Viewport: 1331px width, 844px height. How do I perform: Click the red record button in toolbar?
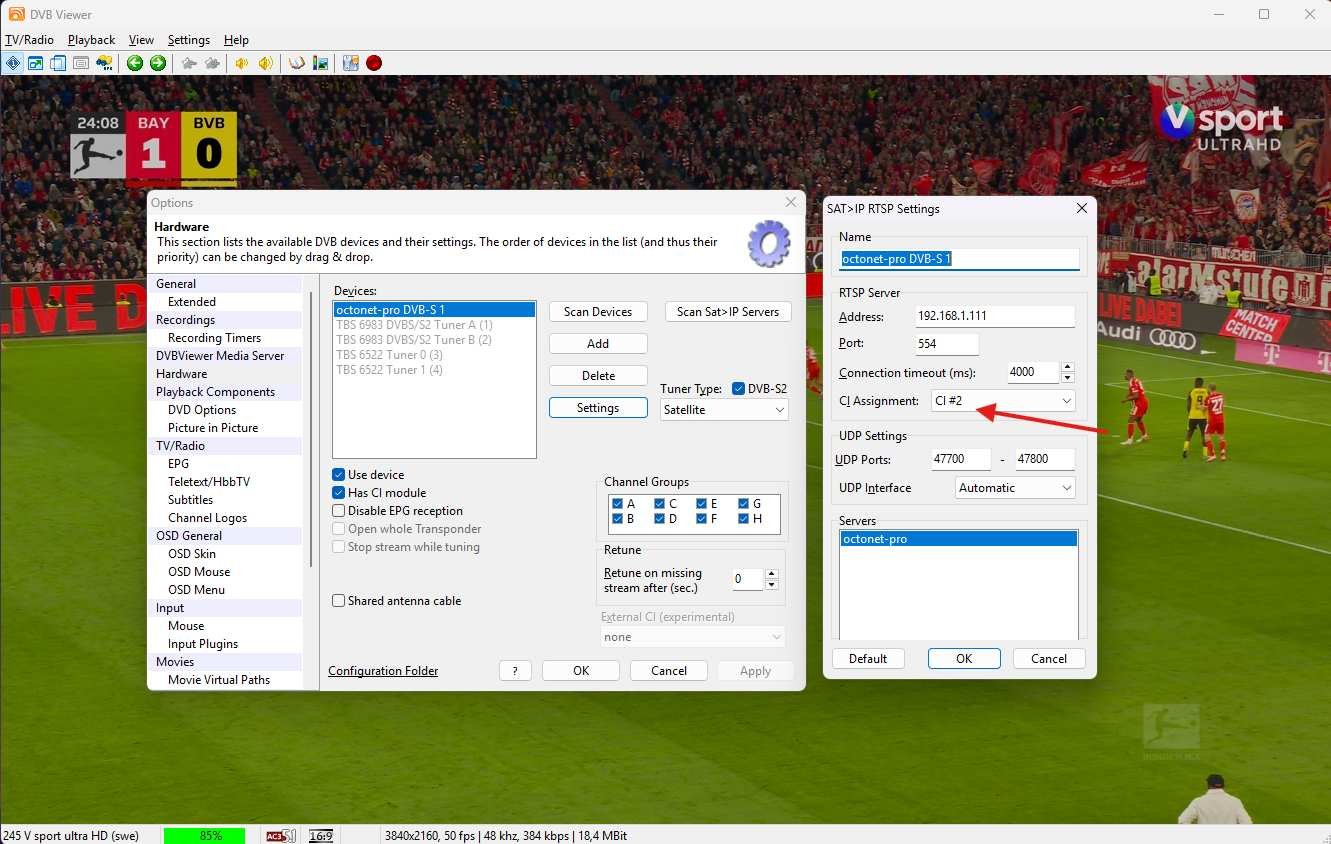(x=374, y=63)
